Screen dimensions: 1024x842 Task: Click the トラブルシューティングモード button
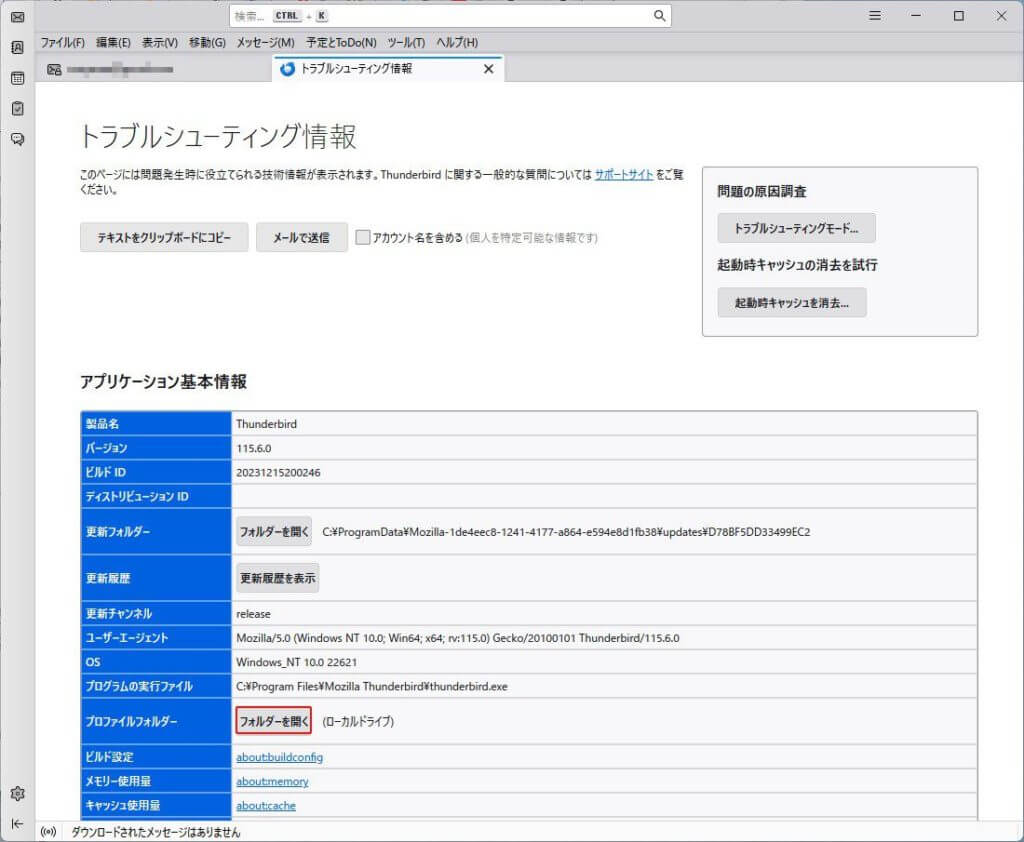click(796, 228)
